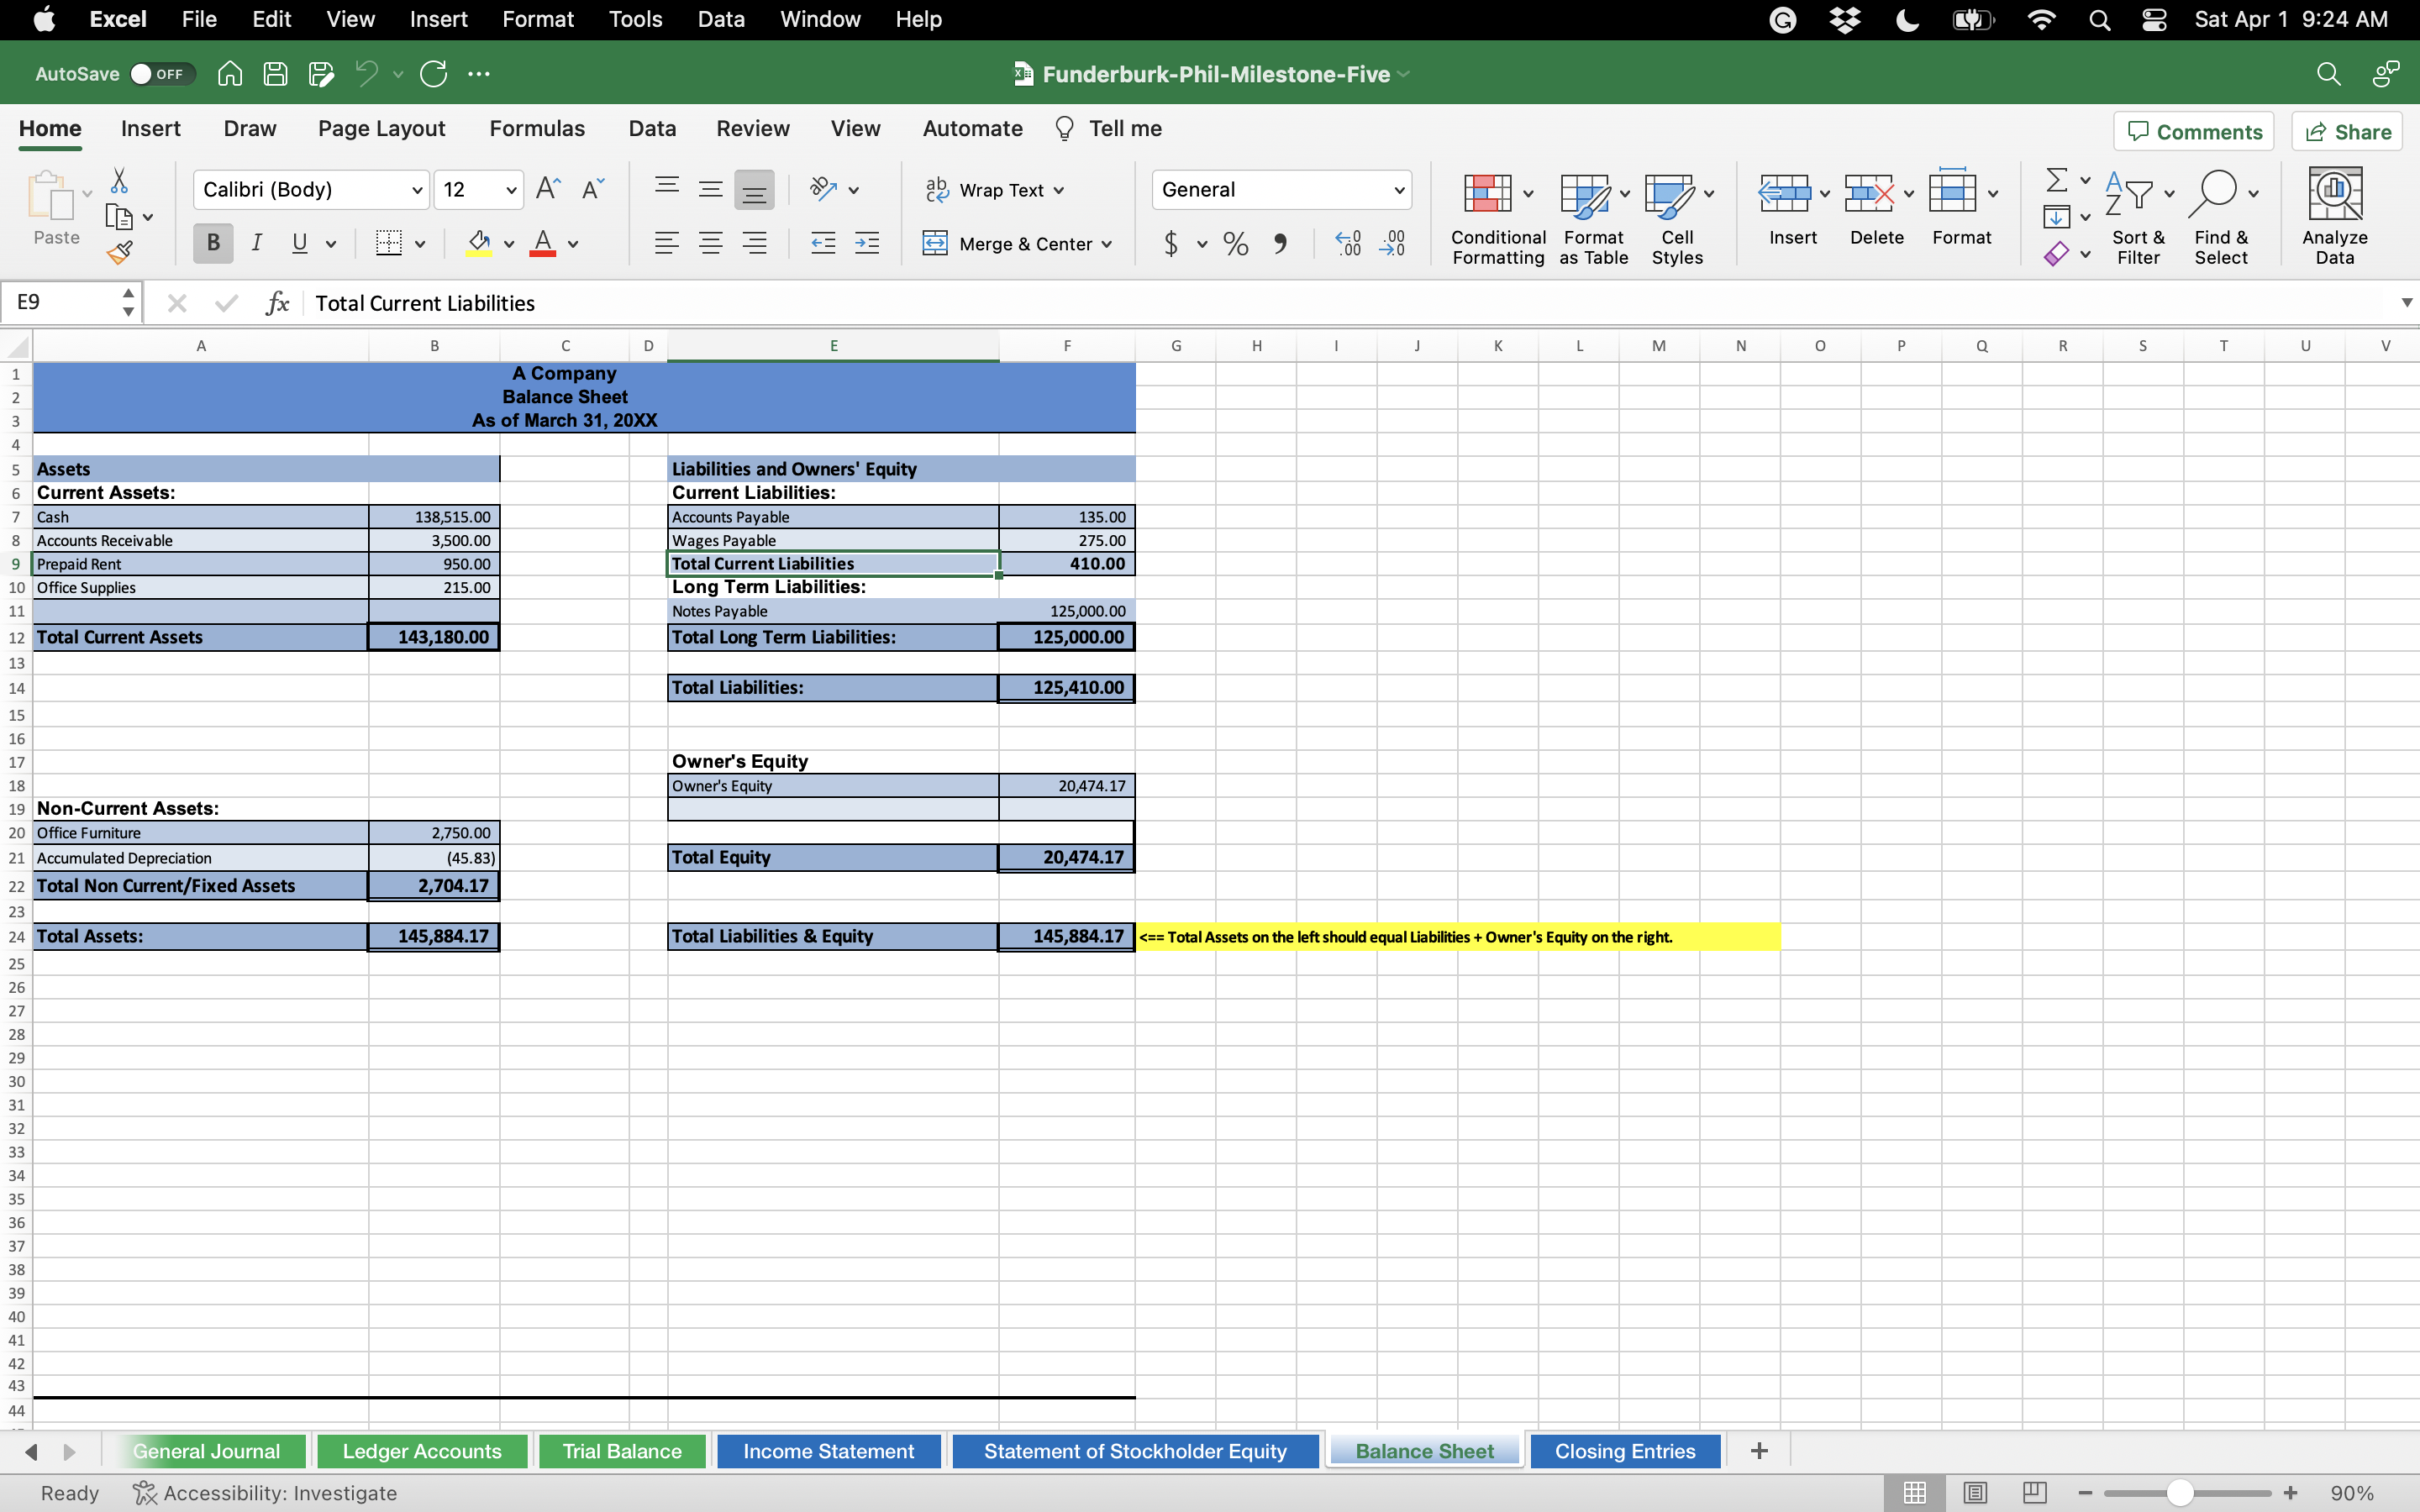Open the font name dropdown
The image size is (2420, 1512).
point(417,189)
